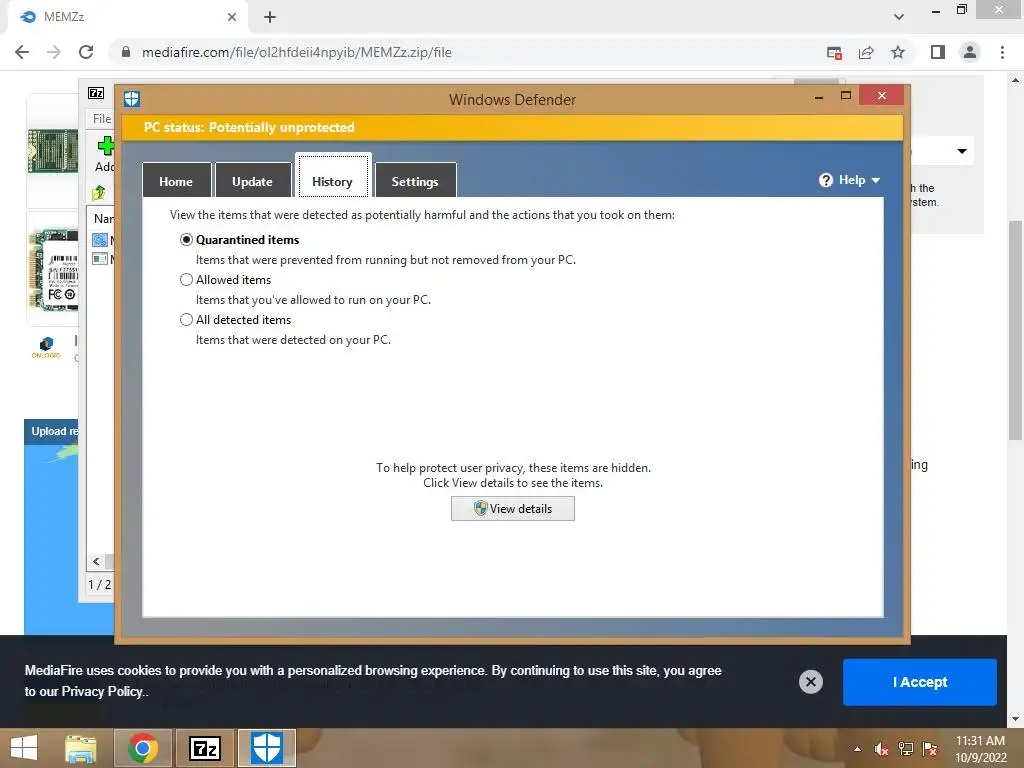Click the Windows Defender shield title icon
Viewport: 1024px width, 768px height.
tap(132, 99)
